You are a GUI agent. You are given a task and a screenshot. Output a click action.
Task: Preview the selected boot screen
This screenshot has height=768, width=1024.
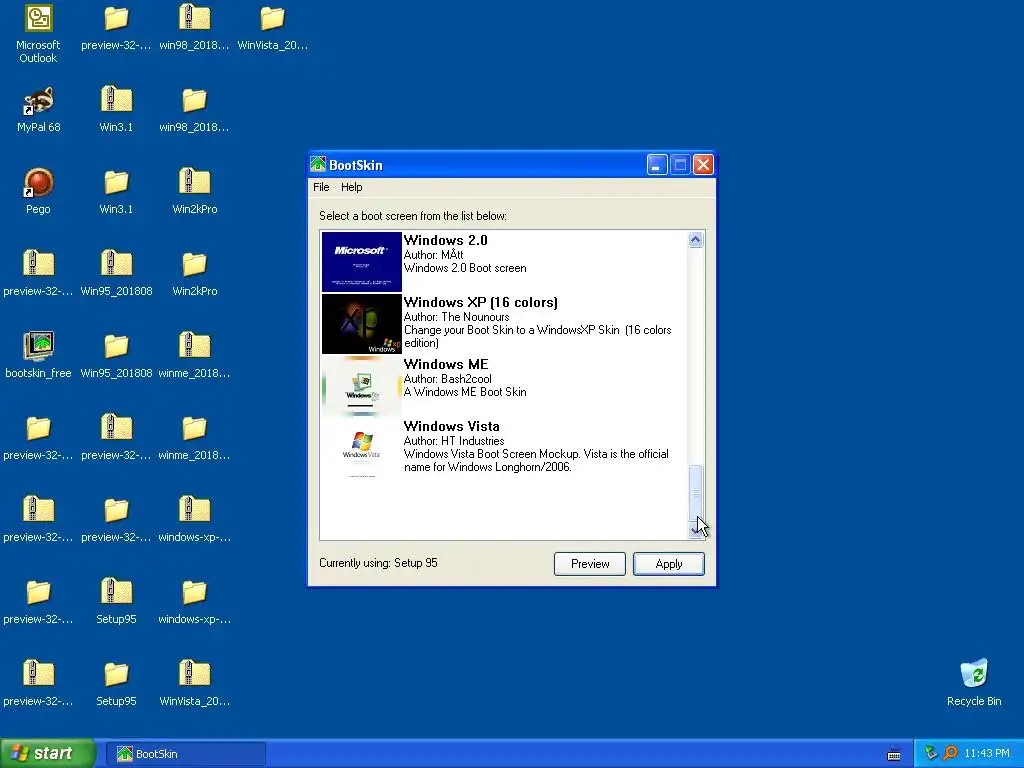pyautogui.click(x=590, y=564)
